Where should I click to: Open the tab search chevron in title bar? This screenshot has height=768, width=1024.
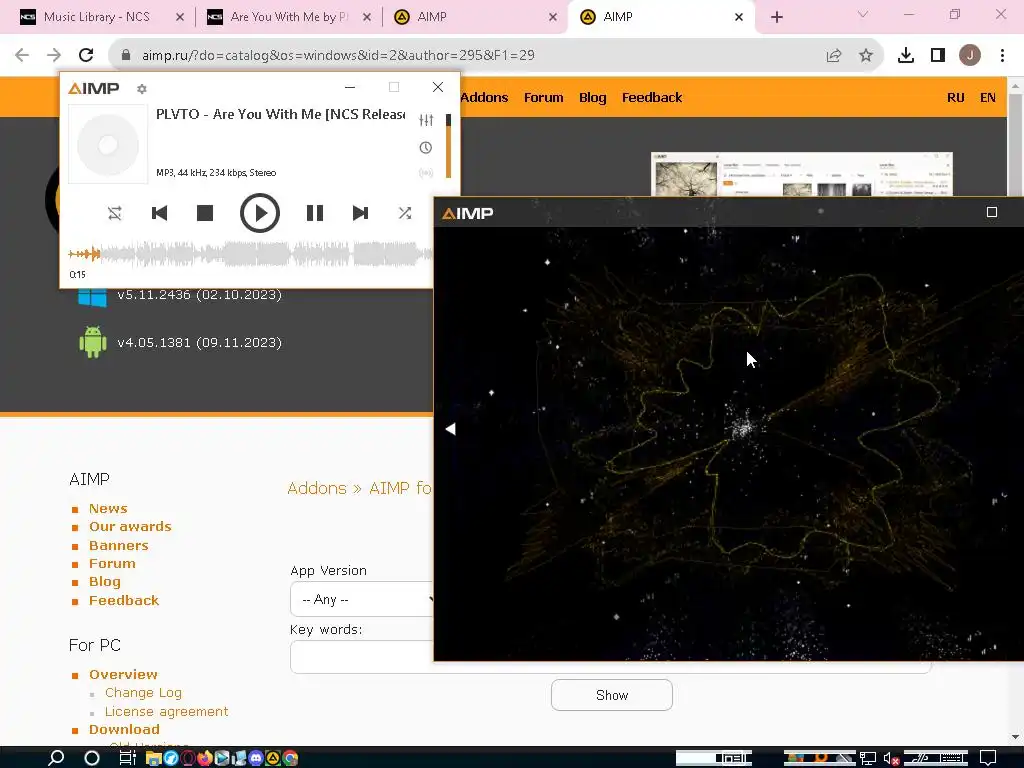(863, 15)
